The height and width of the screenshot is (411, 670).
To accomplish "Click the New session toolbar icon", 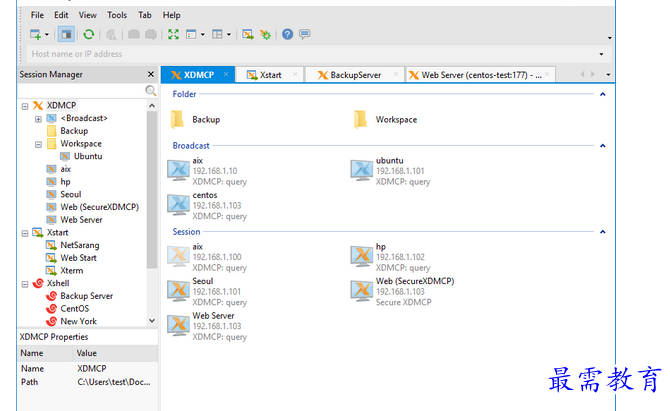I will [x=35, y=34].
